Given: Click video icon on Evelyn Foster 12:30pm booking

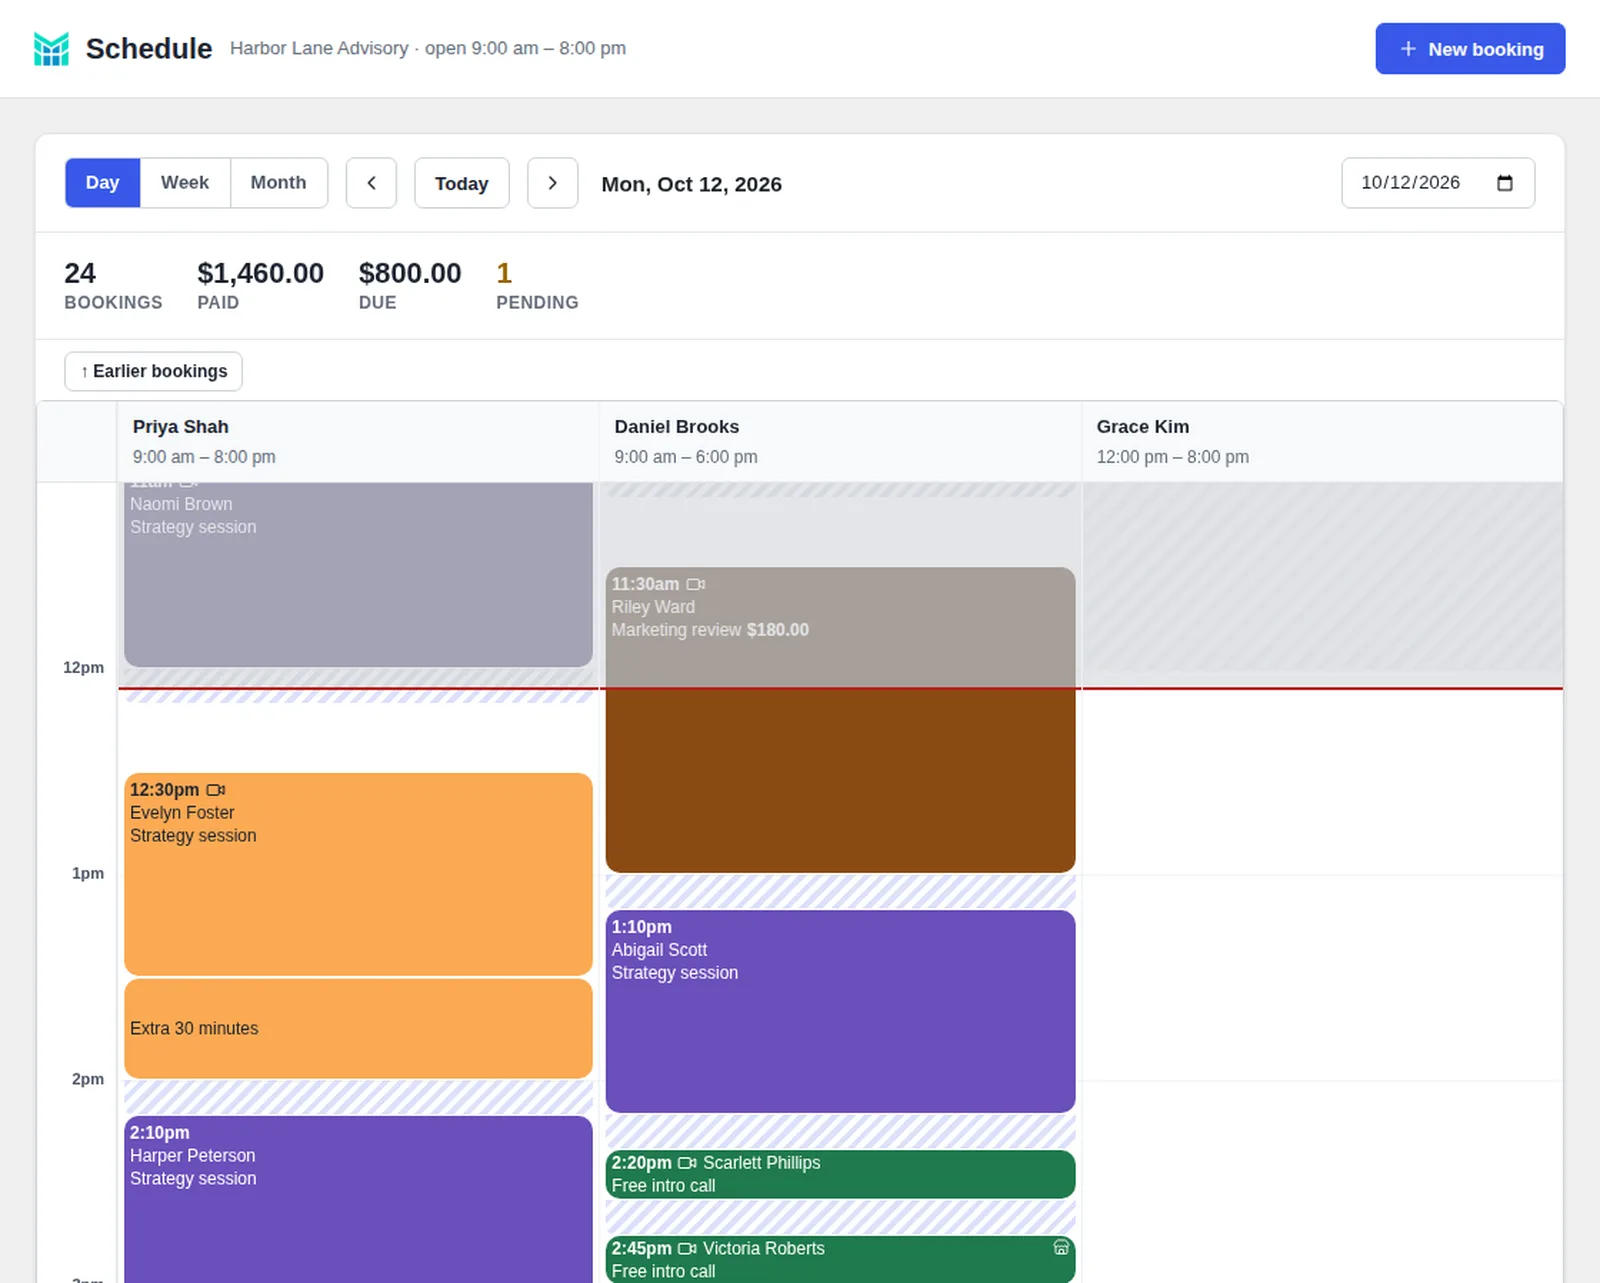Looking at the screenshot, I should [x=216, y=790].
